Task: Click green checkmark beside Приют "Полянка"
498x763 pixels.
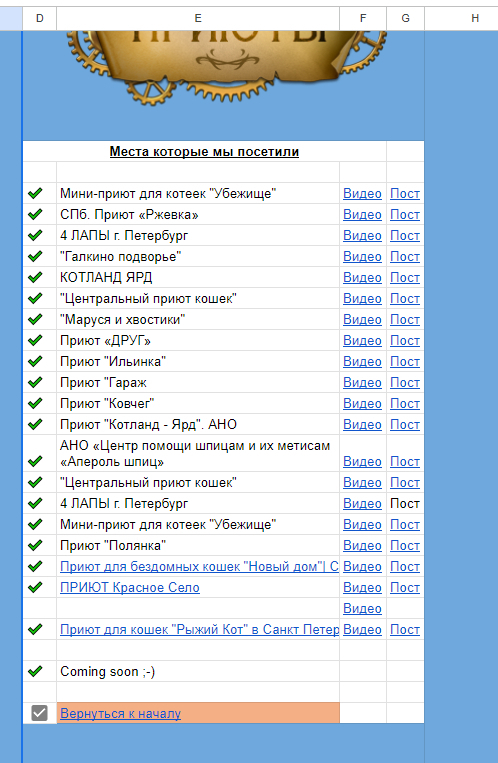Action: [35, 545]
